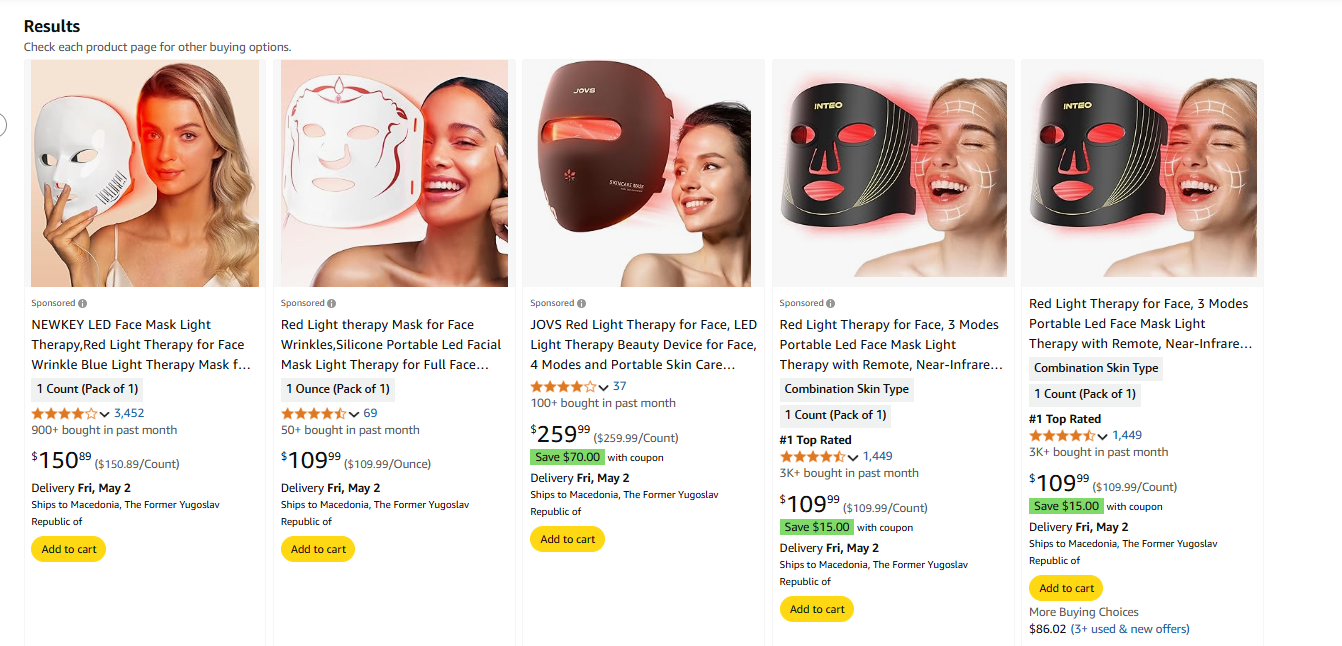Open JOVS Red Light Therapy product title
The height and width of the screenshot is (646, 1342).
pyautogui.click(x=644, y=344)
